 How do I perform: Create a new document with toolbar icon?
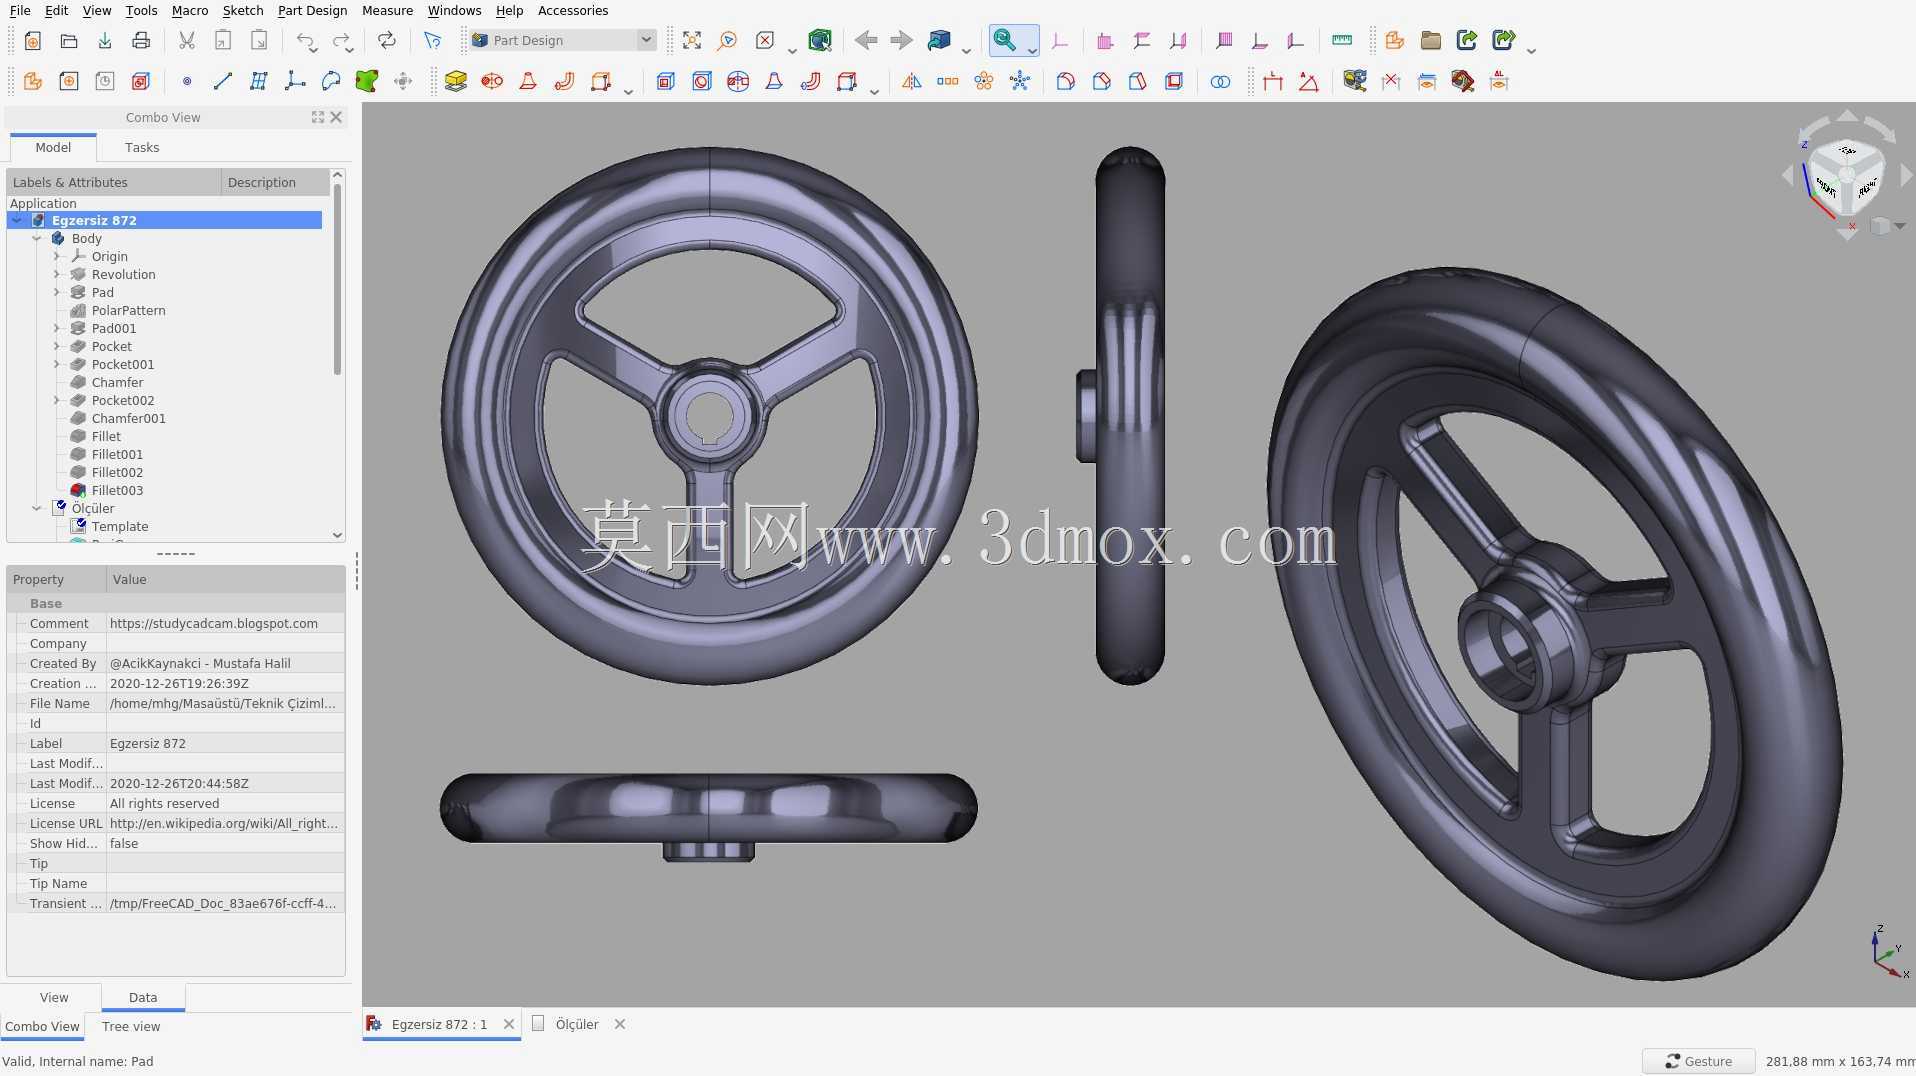(x=32, y=40)
